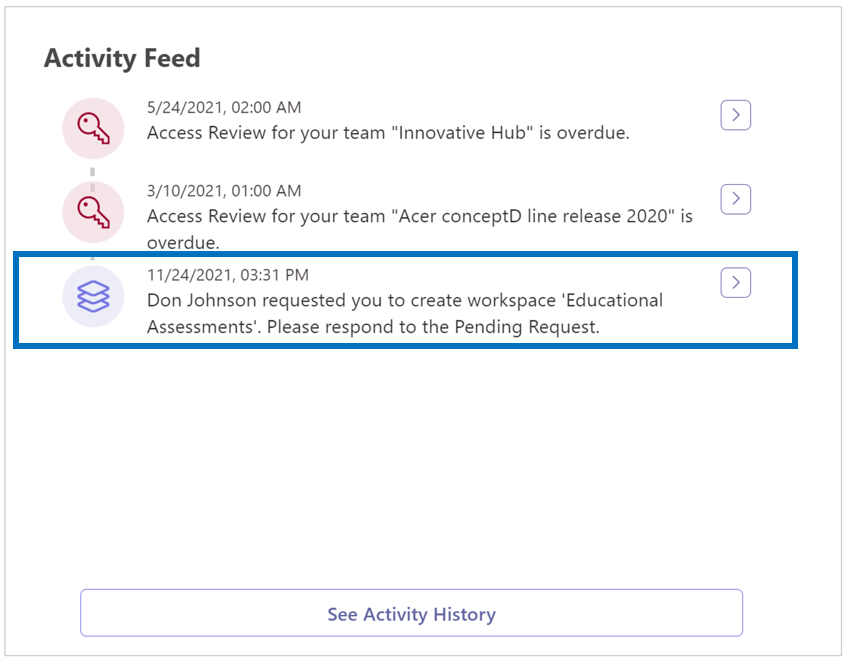Click the Activity Feed heading
848x660 pixels.
[122, 58]
